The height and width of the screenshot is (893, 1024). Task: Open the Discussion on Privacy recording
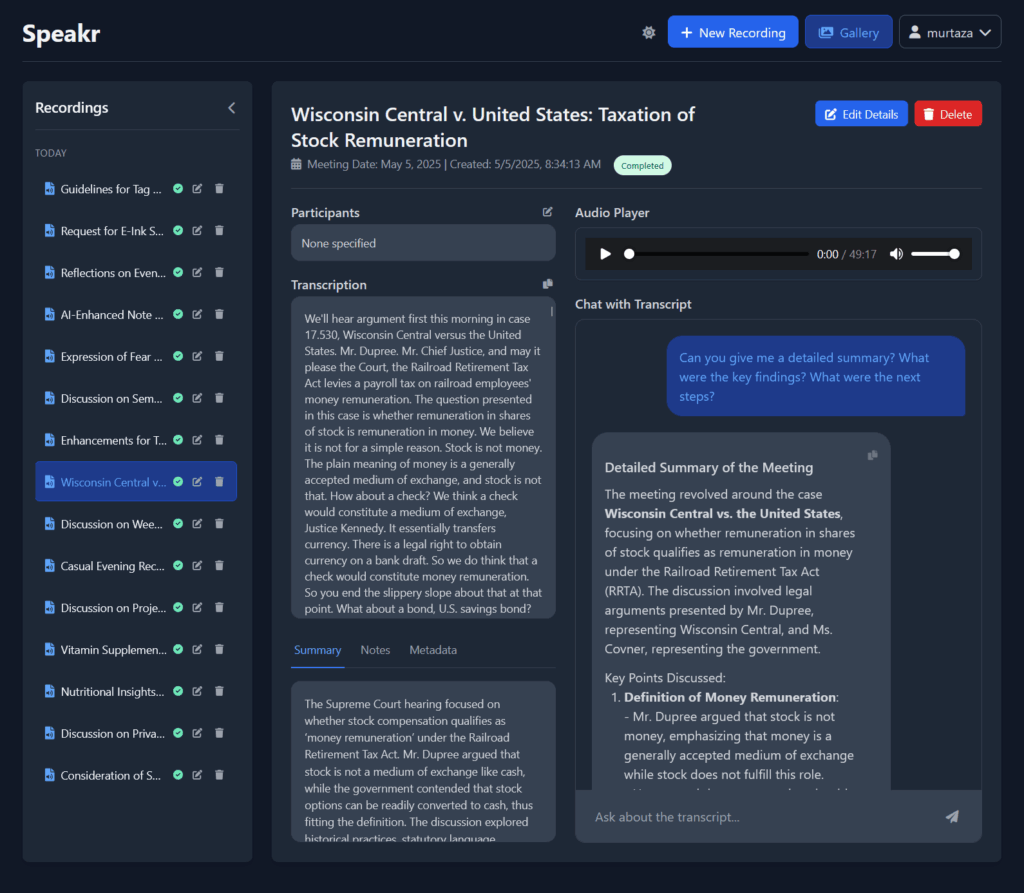(x=111, y=734)
